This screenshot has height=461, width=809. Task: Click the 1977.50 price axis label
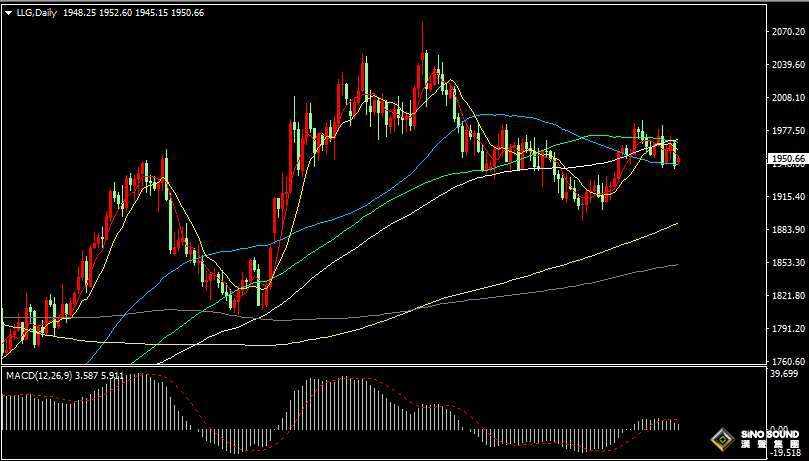coord(787,131)
